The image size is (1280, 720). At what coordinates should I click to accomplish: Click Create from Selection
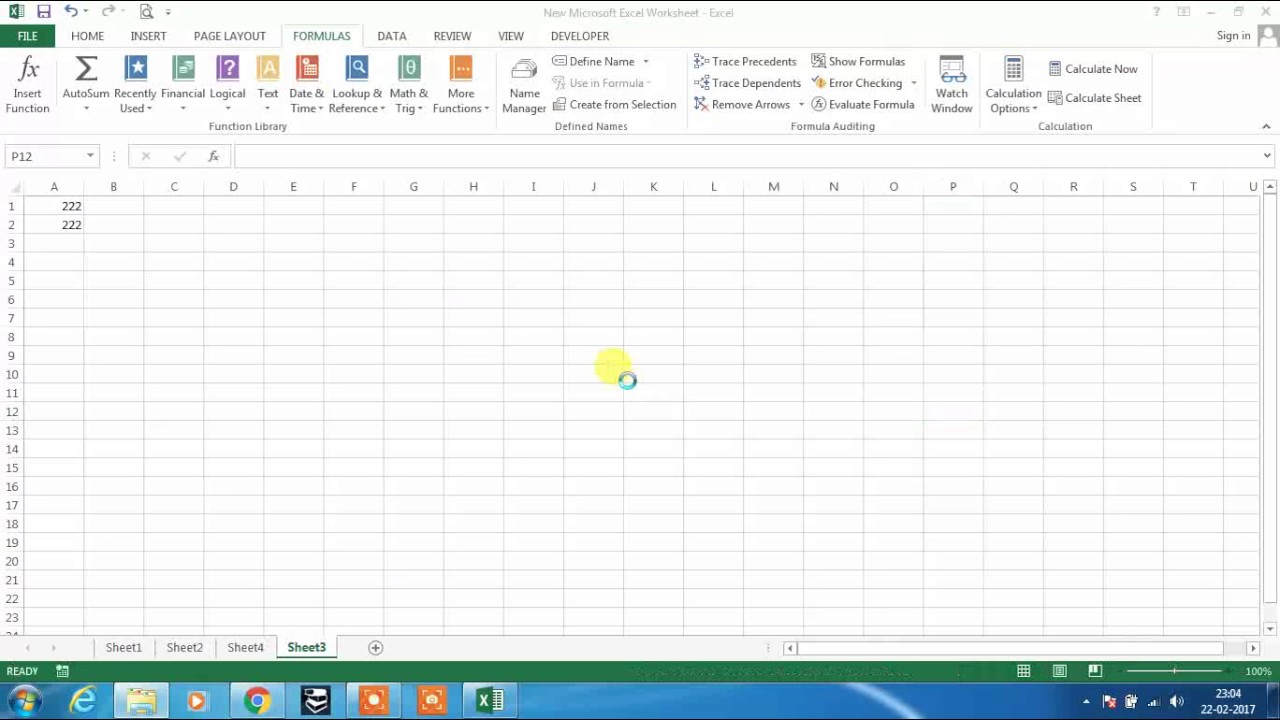pyautogui.click(x=614, y=104)
